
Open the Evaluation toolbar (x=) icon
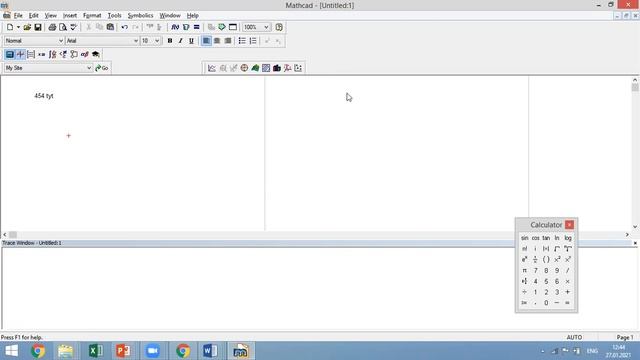click(42, 54)
